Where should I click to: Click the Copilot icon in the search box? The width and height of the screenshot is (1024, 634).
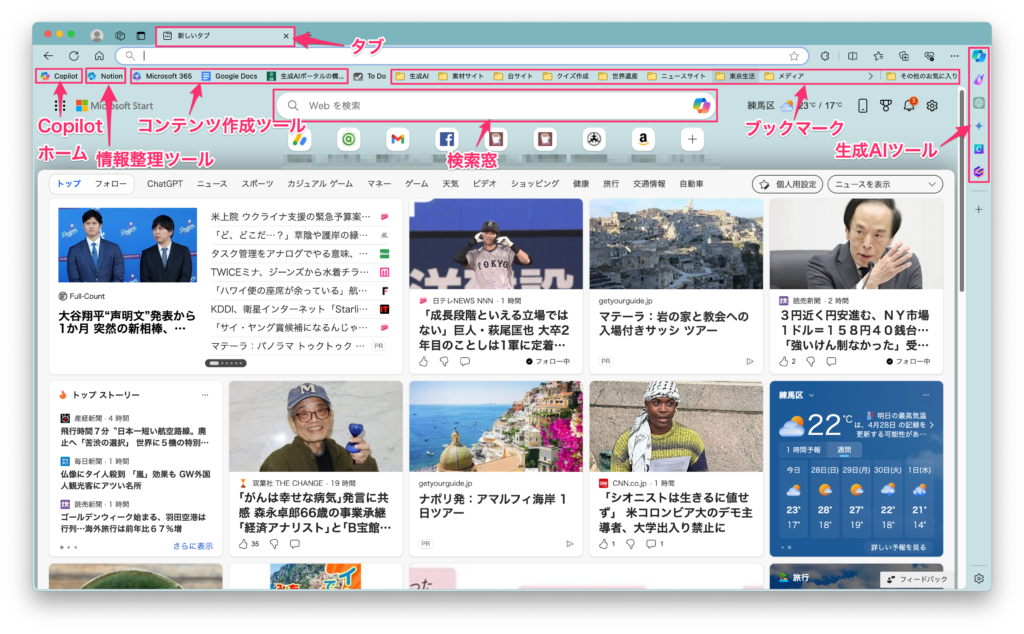pos(701,105)
